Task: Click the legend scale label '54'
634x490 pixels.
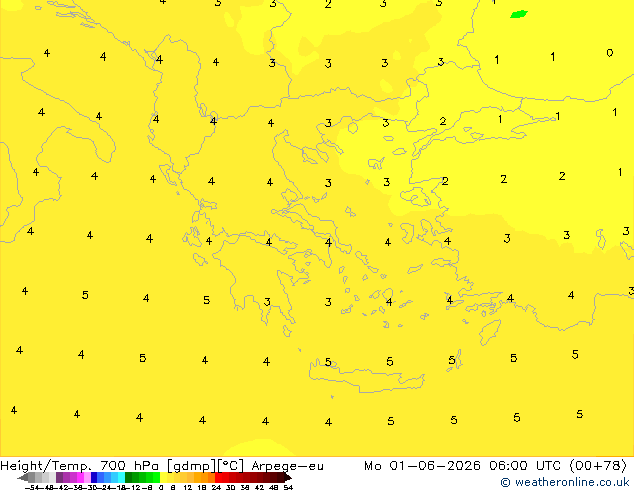Action: 288,488
